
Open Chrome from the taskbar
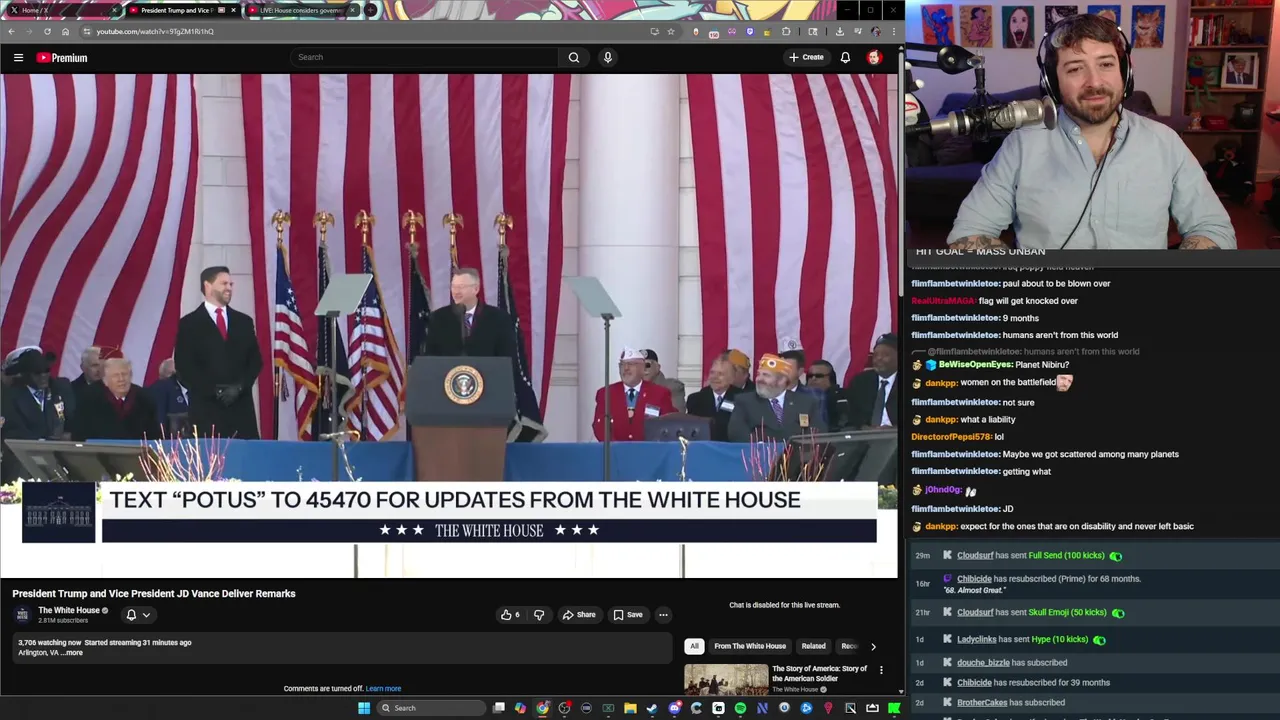pyautogui.click(x=542, y=708)
